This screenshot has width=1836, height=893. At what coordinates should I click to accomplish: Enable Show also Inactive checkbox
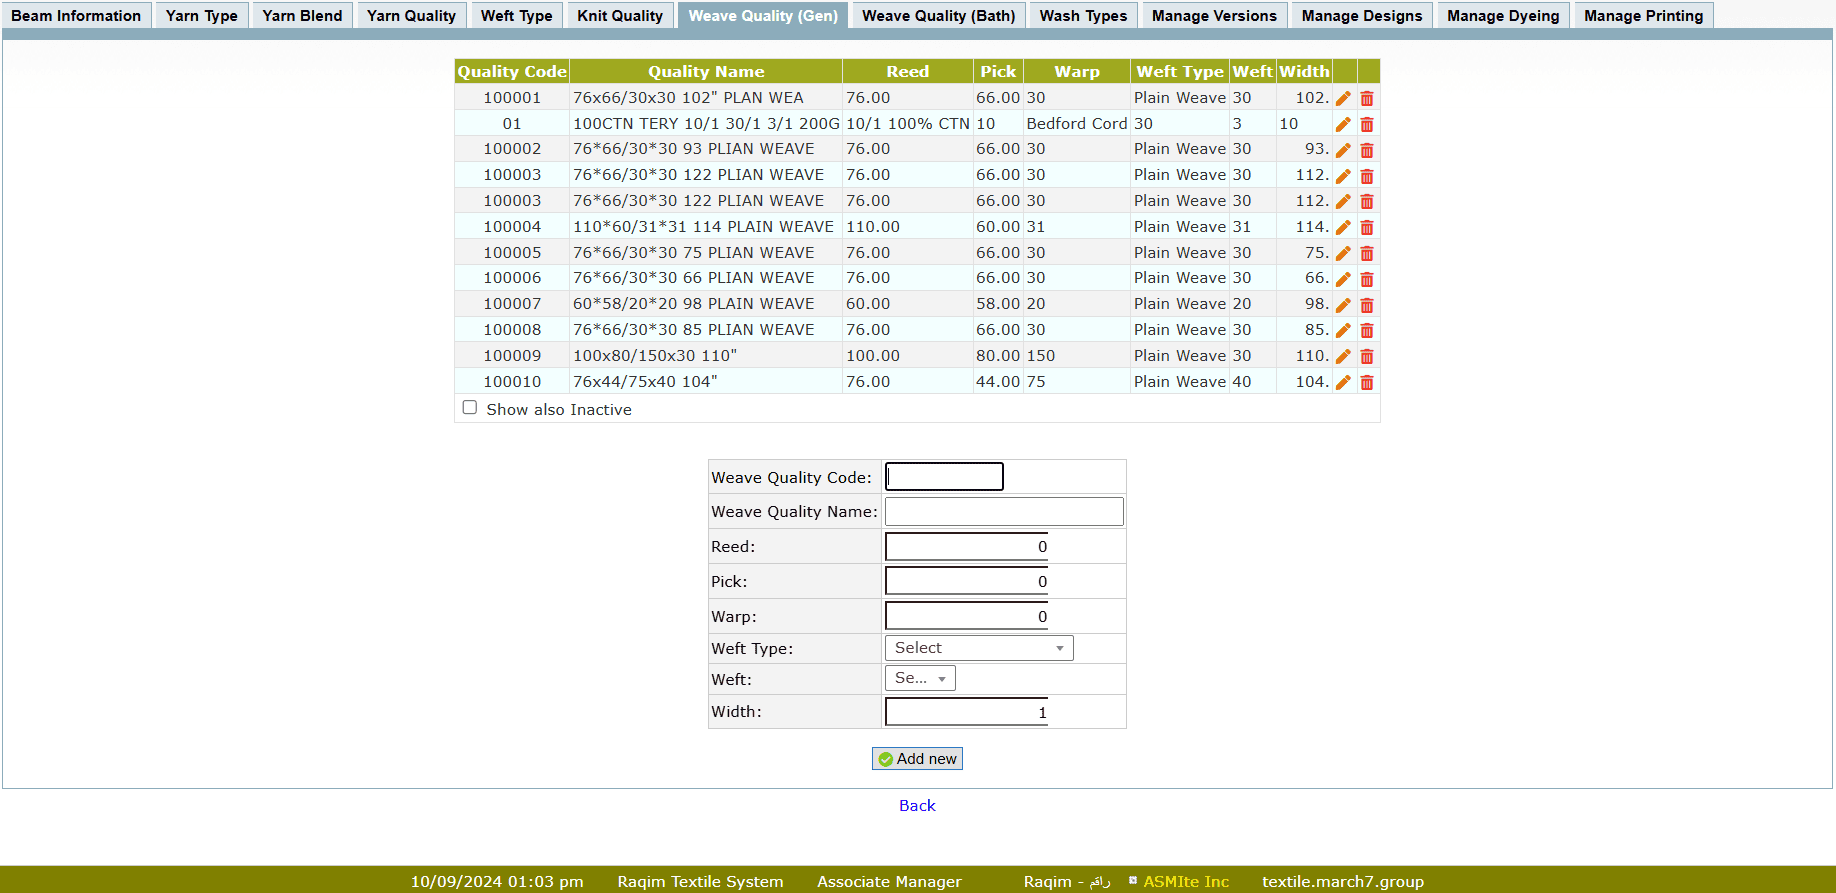470,408
